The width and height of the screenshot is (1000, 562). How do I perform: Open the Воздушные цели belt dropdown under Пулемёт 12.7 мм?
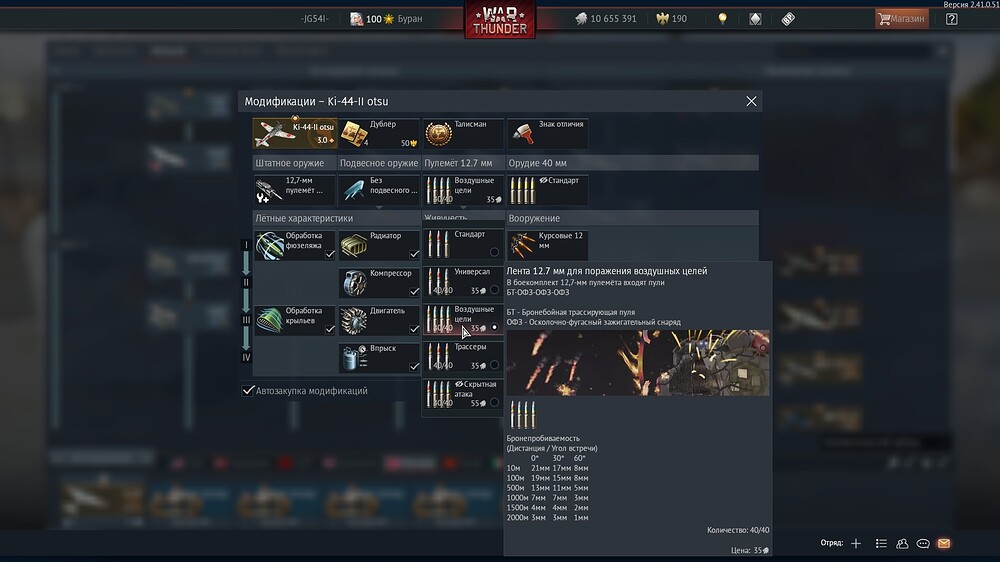point(463,189)
